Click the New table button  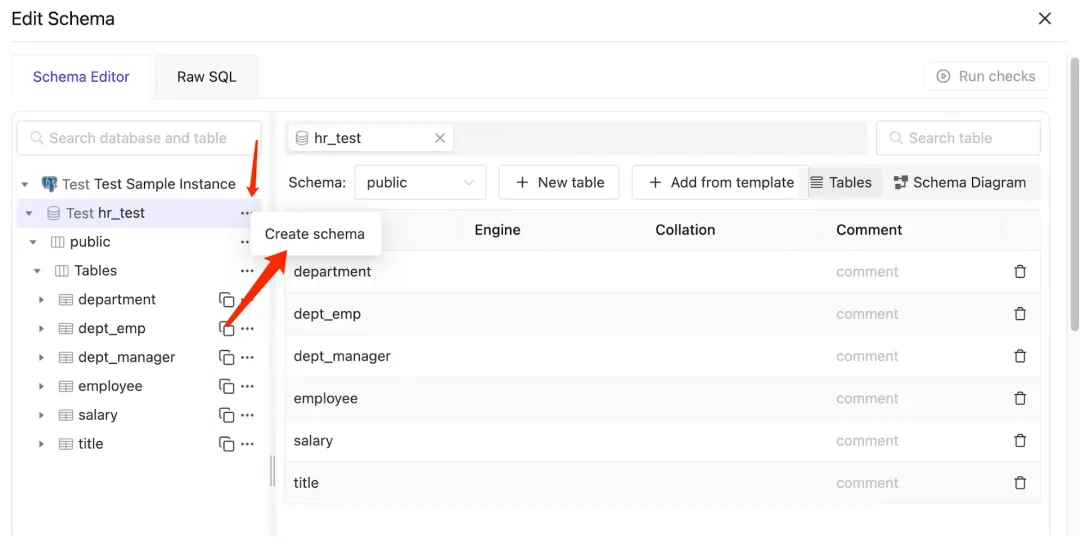[560, 183]
